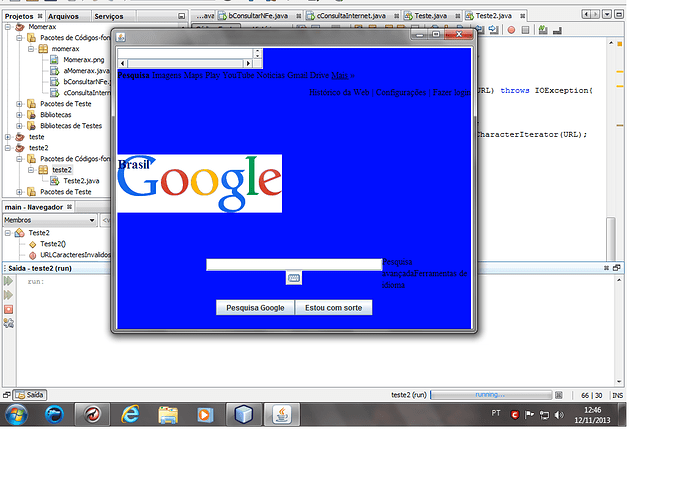This screenshot has height=500, width=690.
Task: Click the orange error-stripe marker at top
Action: (620, 44)
